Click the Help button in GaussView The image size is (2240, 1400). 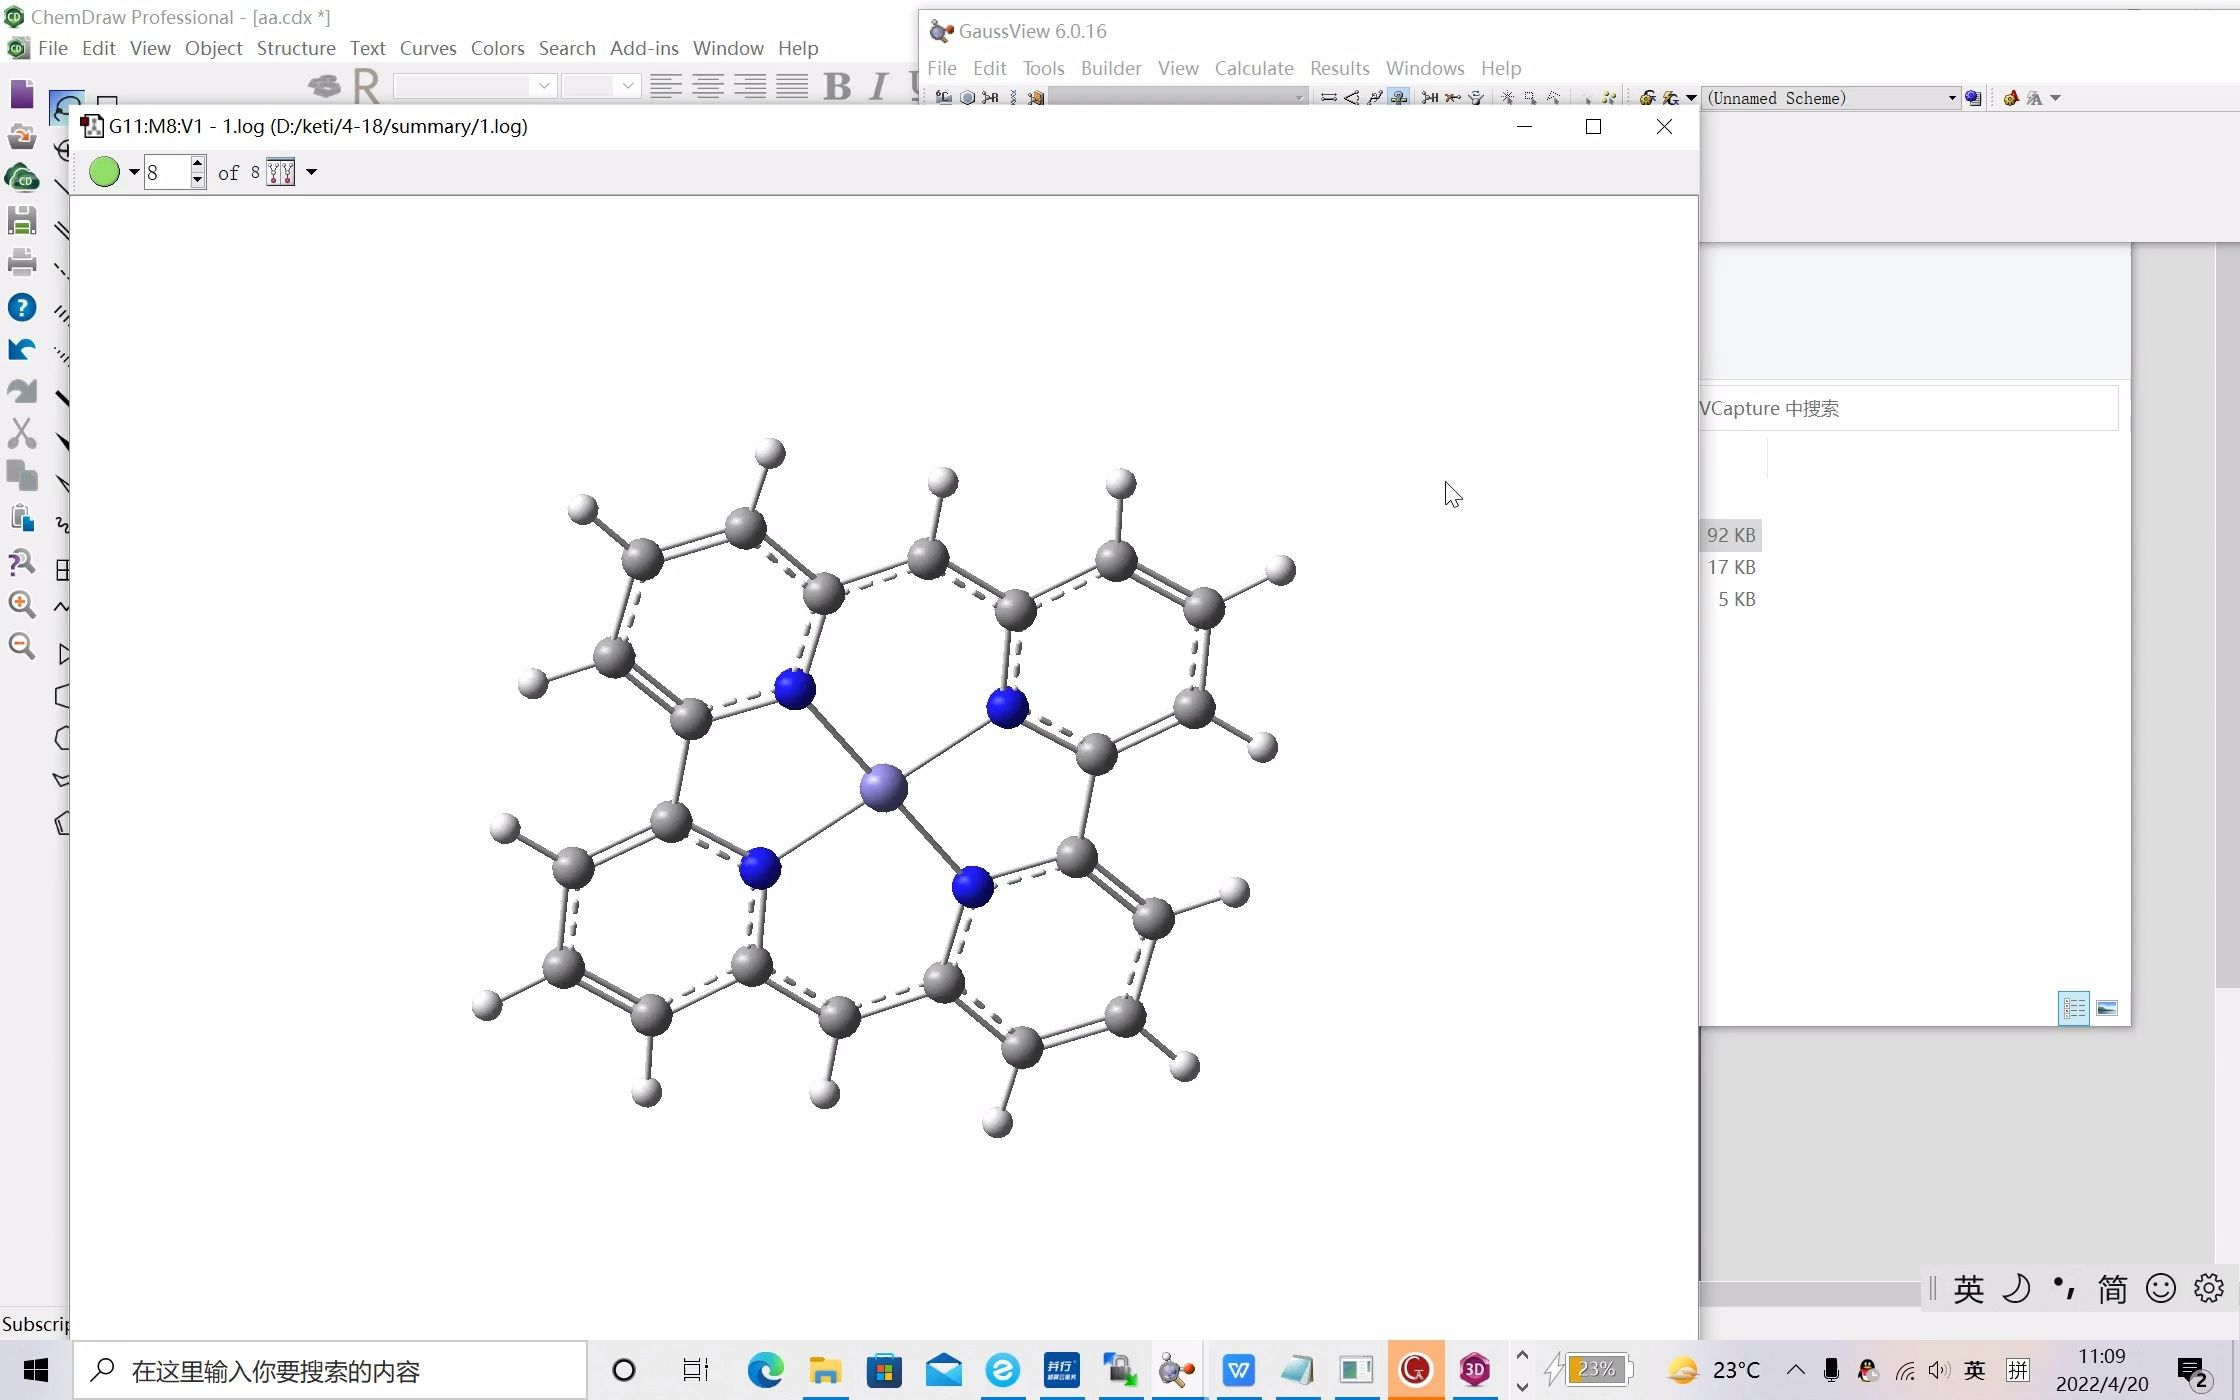(x=1500, y=68)
